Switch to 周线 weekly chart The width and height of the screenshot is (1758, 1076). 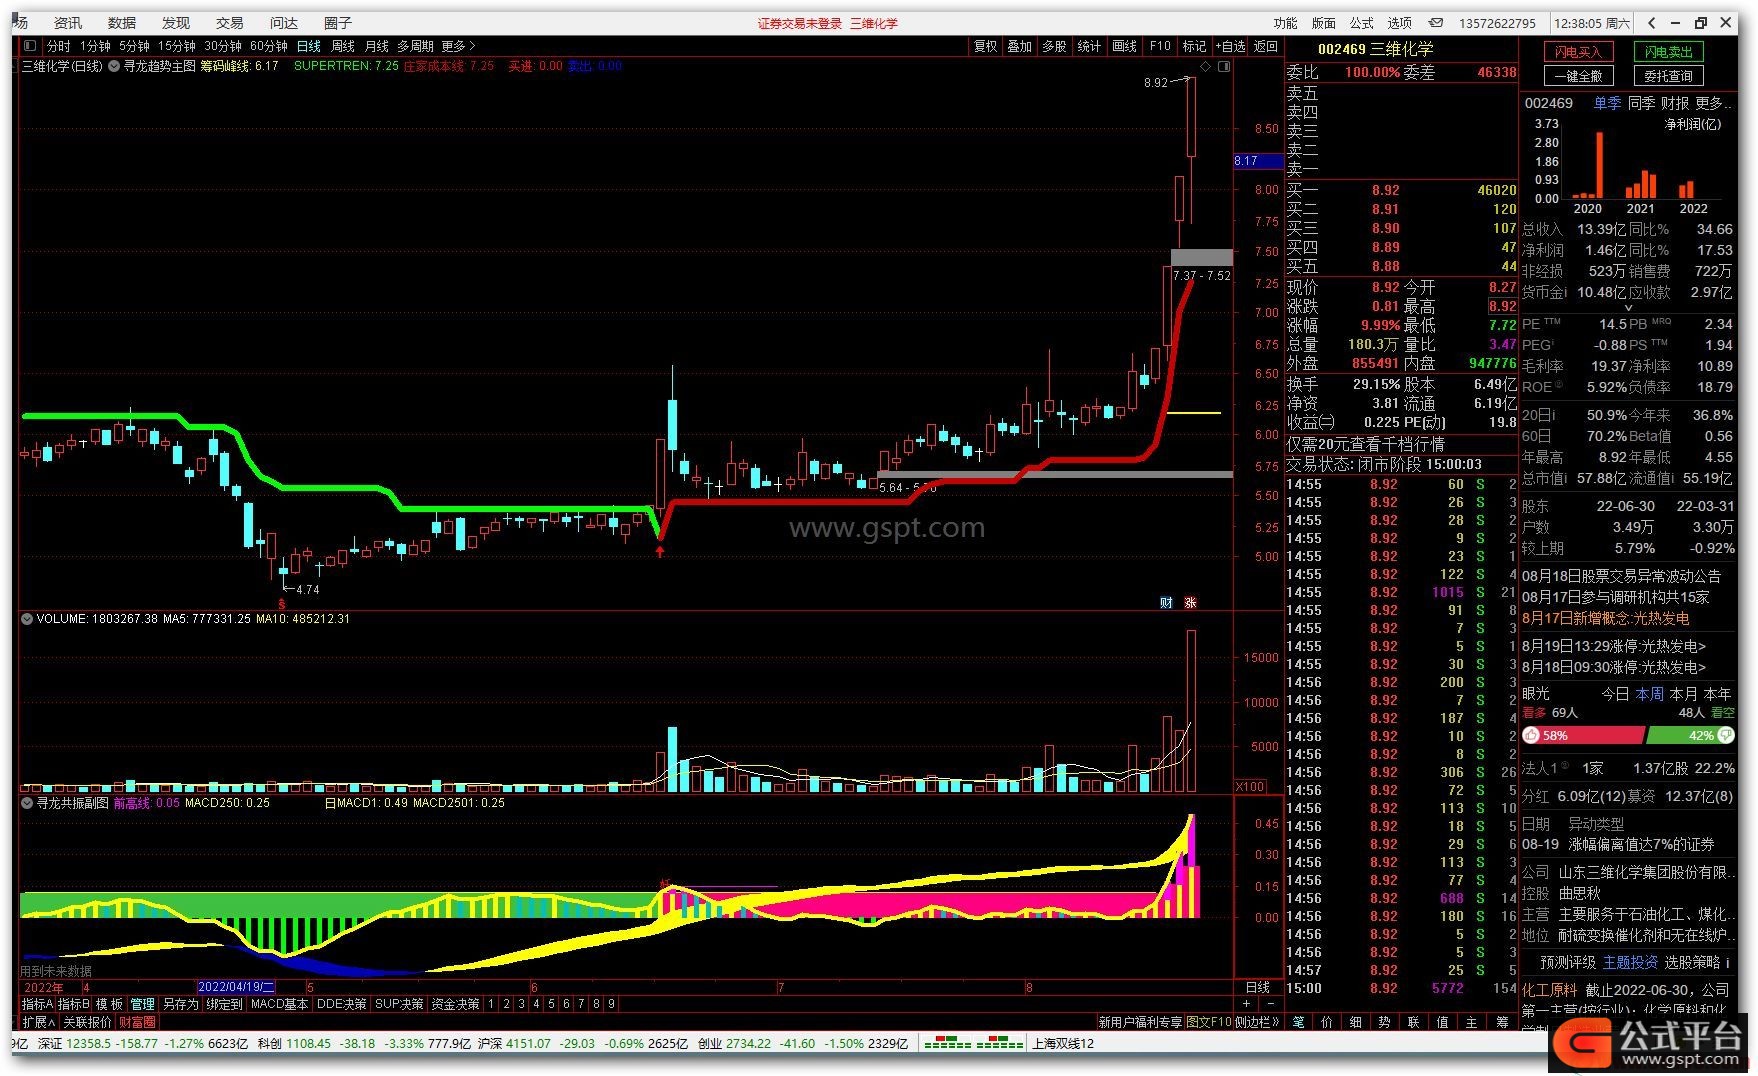click(x=343, y=46)
